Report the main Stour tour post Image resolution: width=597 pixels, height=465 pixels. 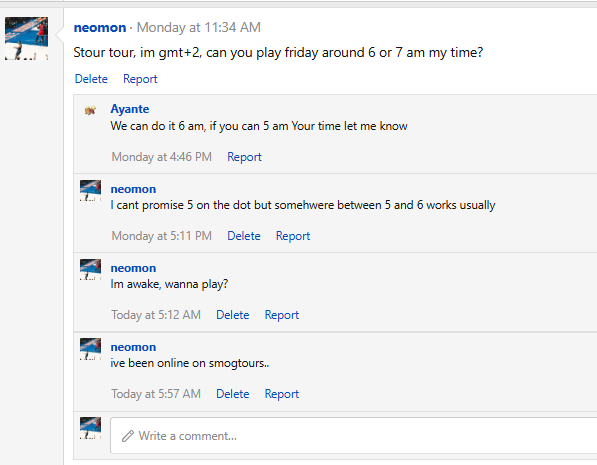pyautogui.click(x=140, y=79)
